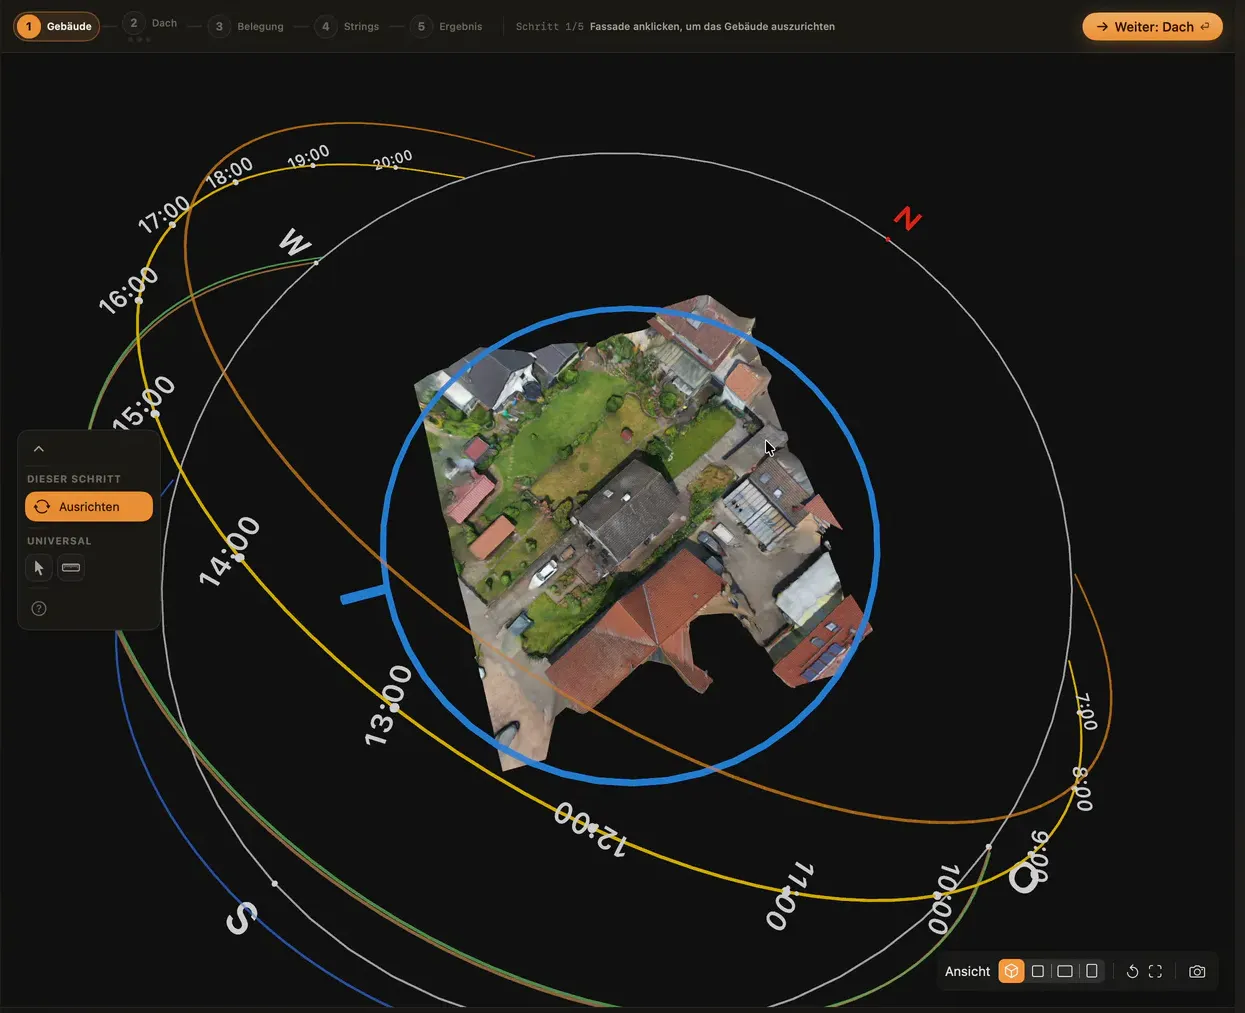This screenshot has width=1245, height=1013.
Task: Click the 11:00 sun path marker
Action: [789, 895]
